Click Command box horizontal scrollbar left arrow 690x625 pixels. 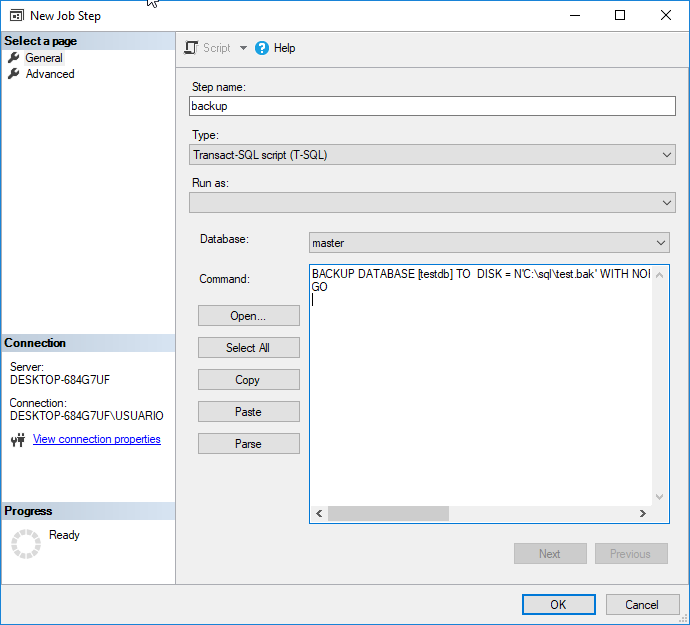point(319,513)
